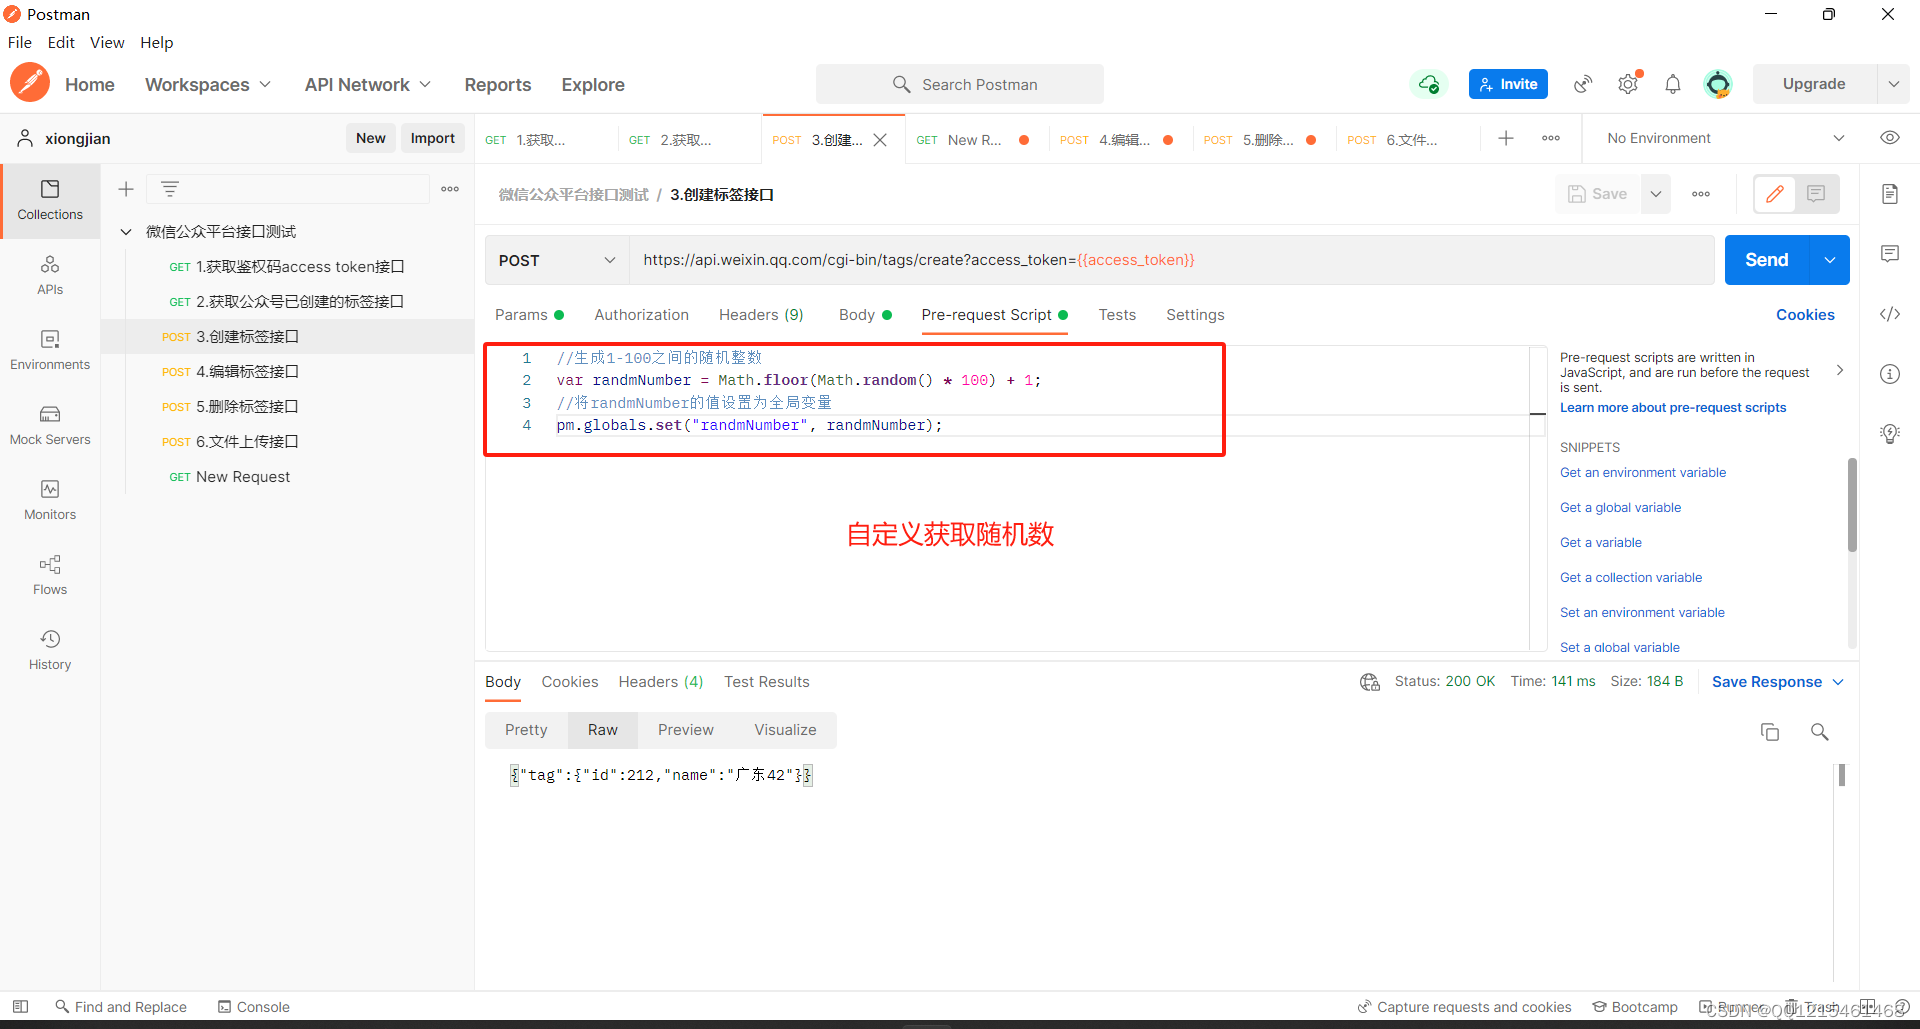1920x1029 pixels.
Task: Search within the response body
Action: point(1820,732)
